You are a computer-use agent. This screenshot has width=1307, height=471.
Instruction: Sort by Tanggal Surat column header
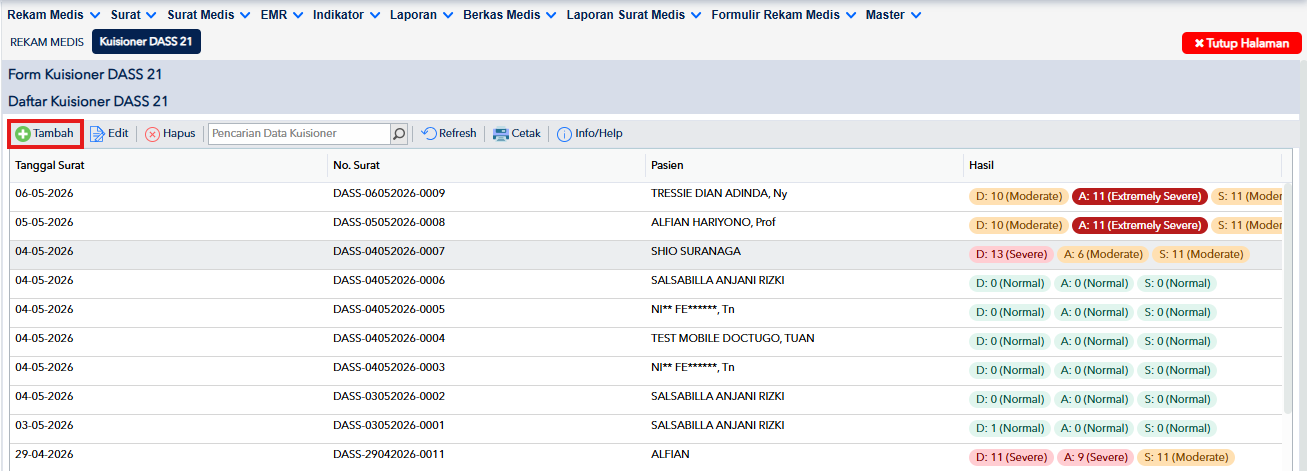click(169, 165)
